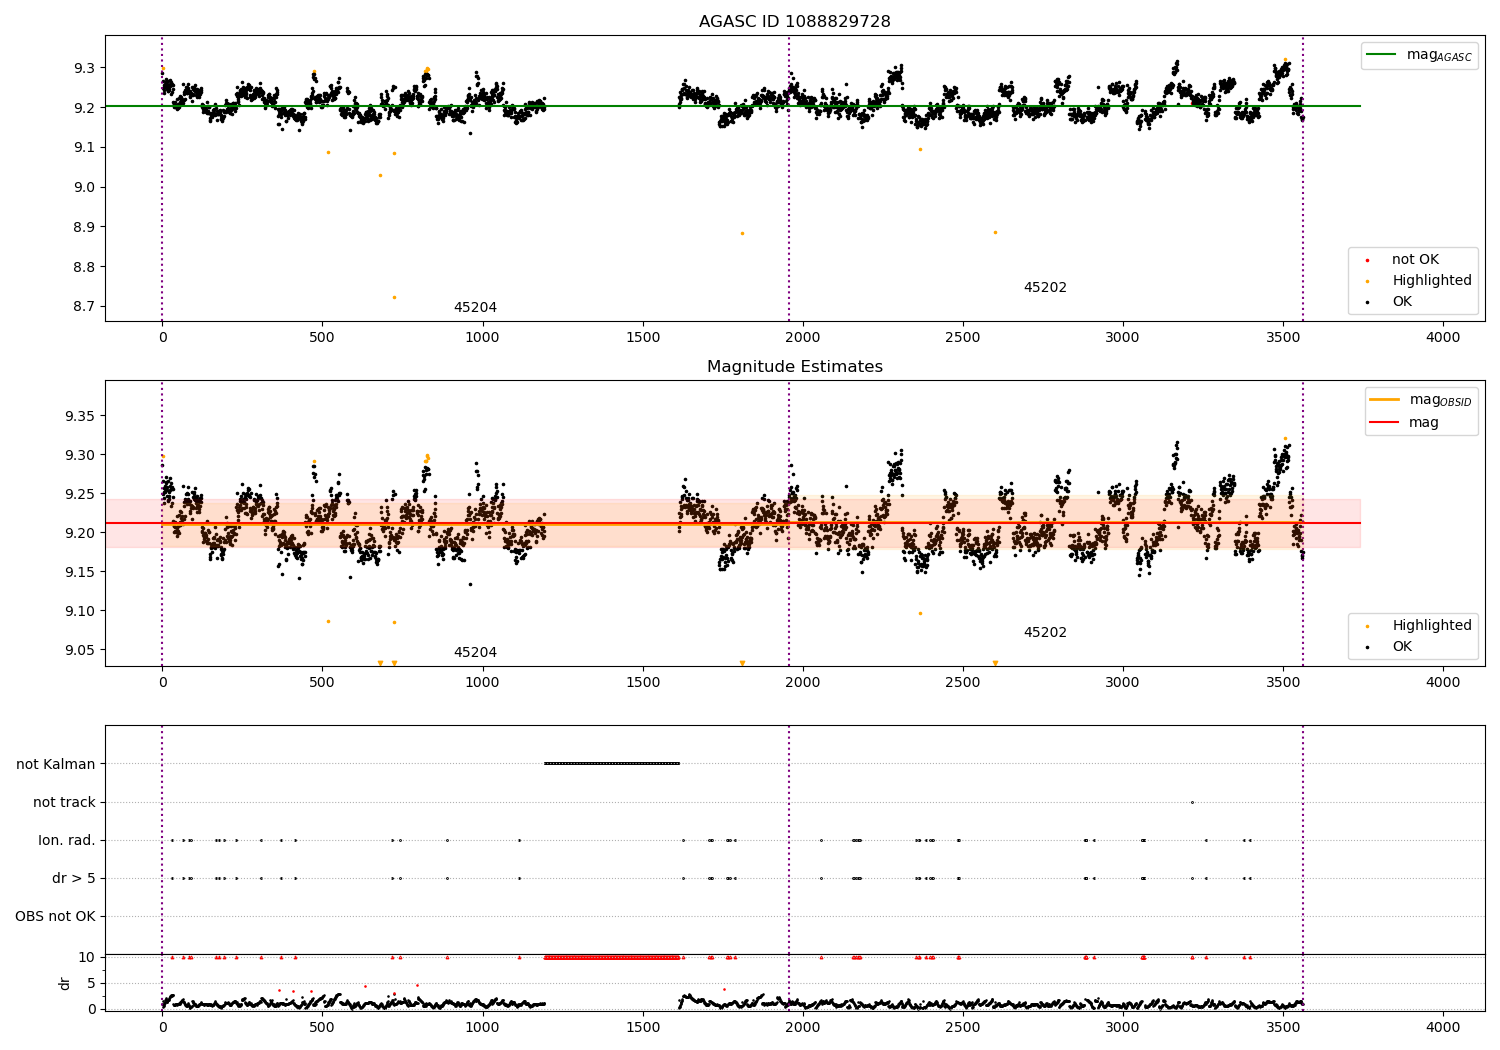
Task: Click the 45204 annotation in Magnitude Estimates plot
Action: (475, 653)
